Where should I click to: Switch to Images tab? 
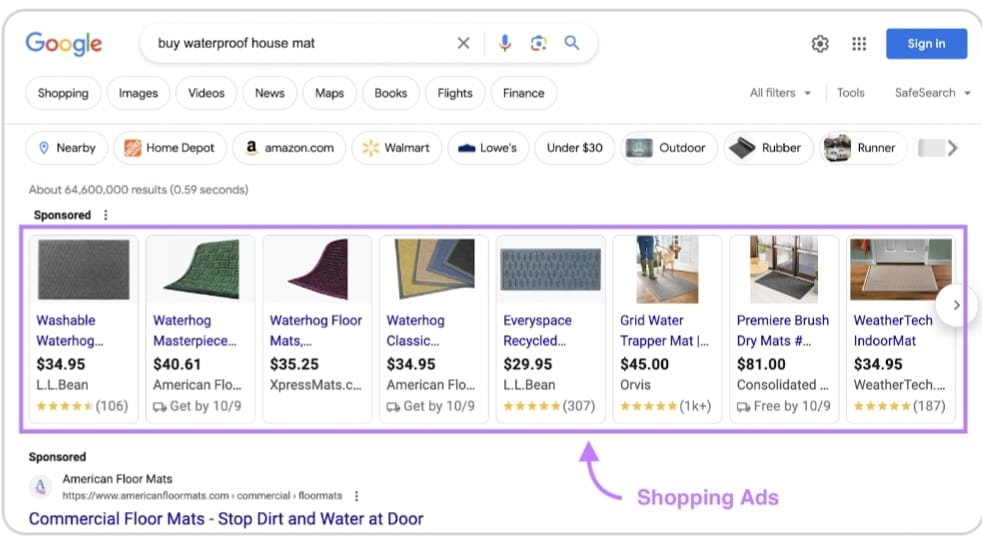coord(138,93)
